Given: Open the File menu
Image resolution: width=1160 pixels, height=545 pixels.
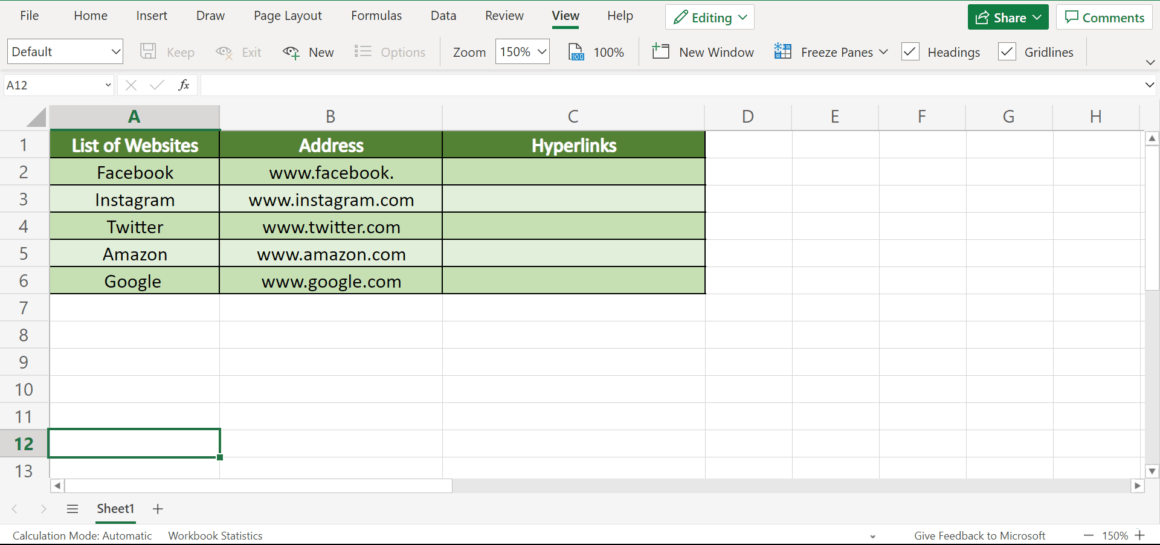Looking at the screenshot, I should click(30, 16).
